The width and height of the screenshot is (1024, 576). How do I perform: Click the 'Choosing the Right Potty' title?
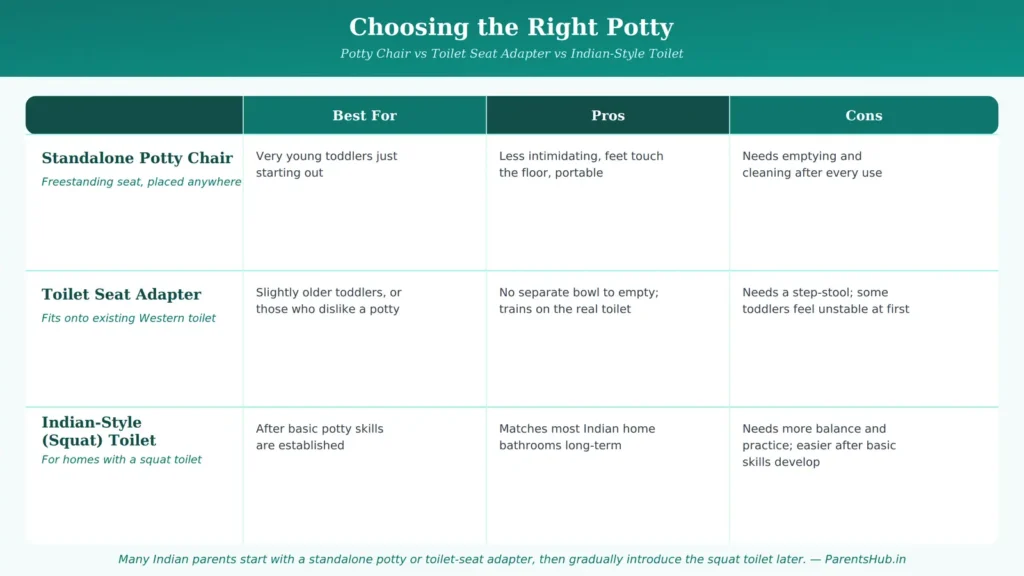click(x=511, y=27)
